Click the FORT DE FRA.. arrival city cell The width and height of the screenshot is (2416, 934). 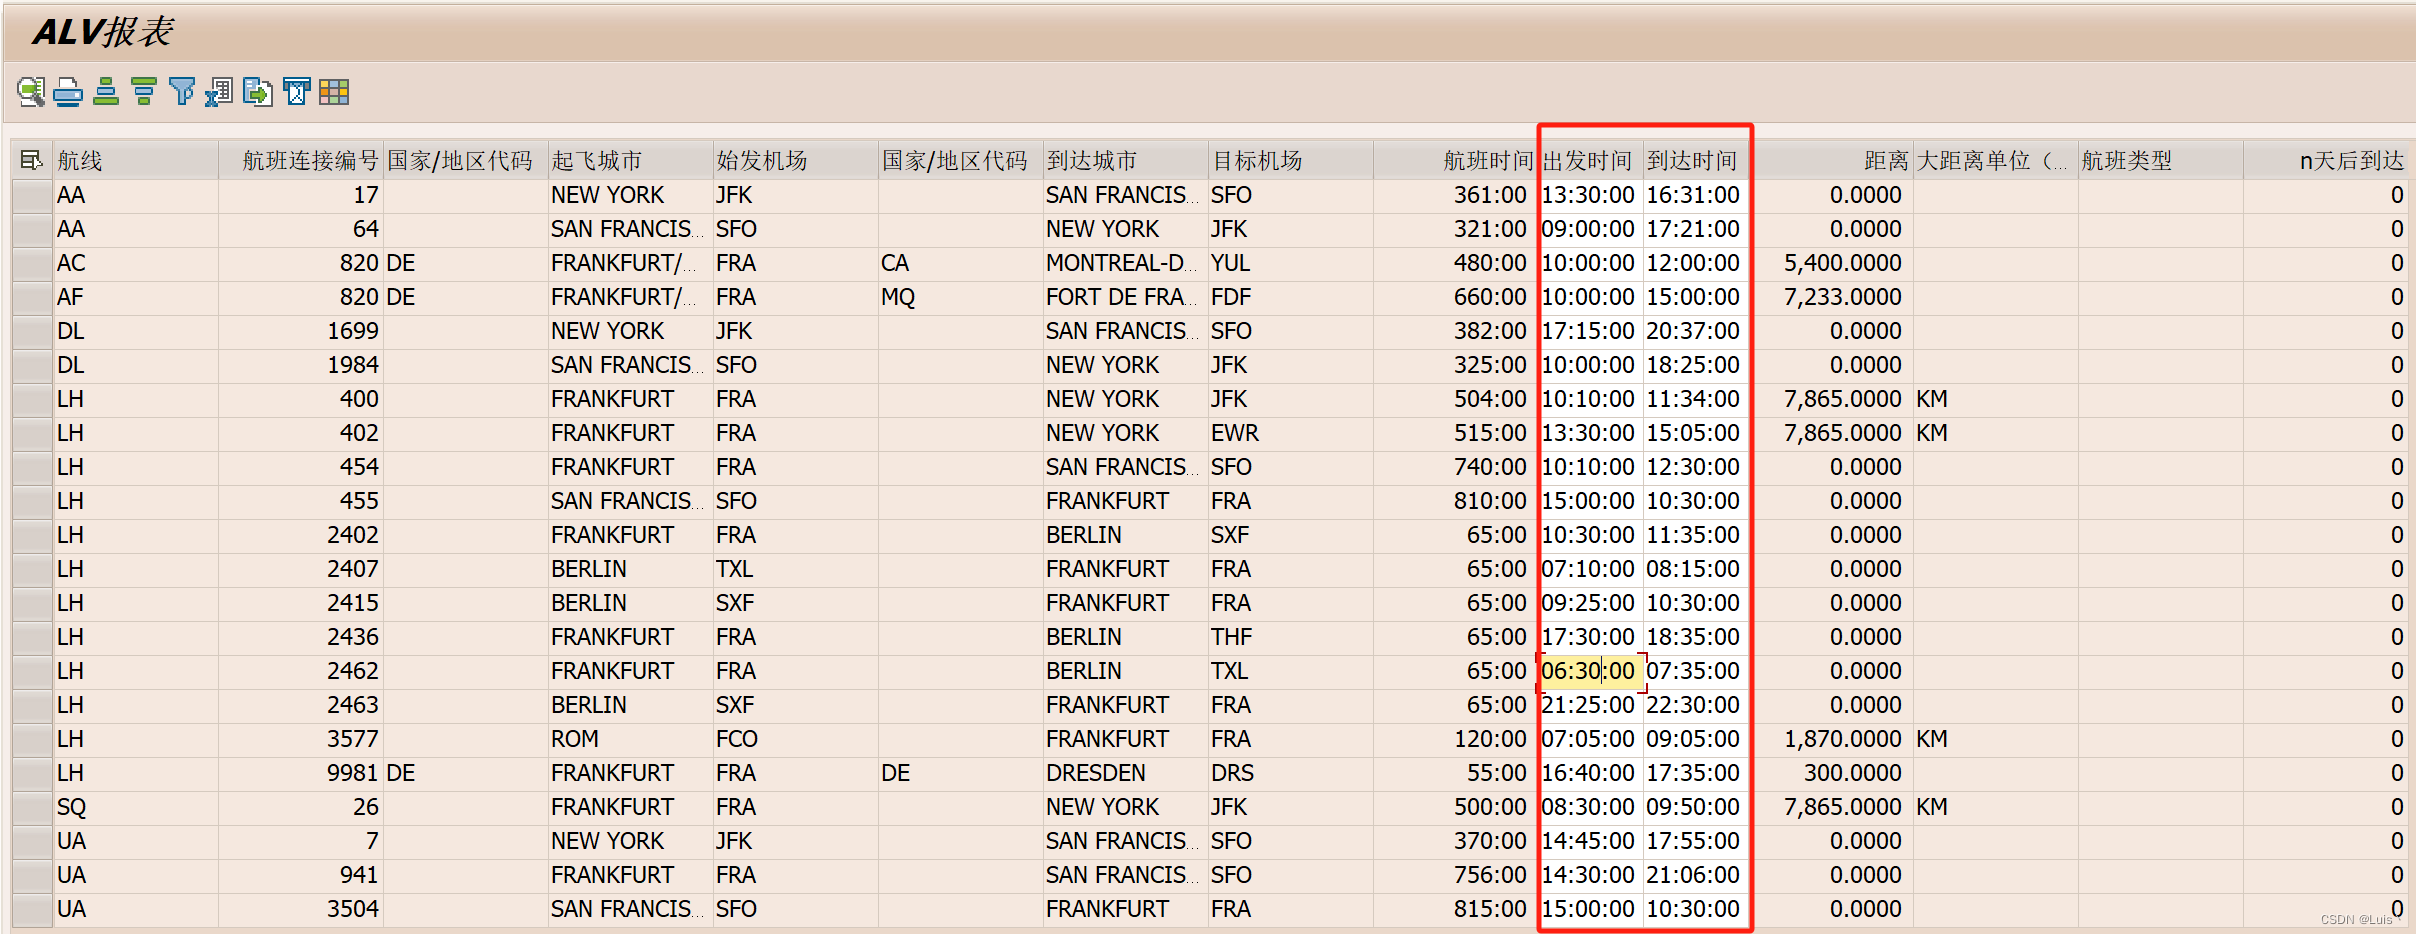click(1125, 297)
